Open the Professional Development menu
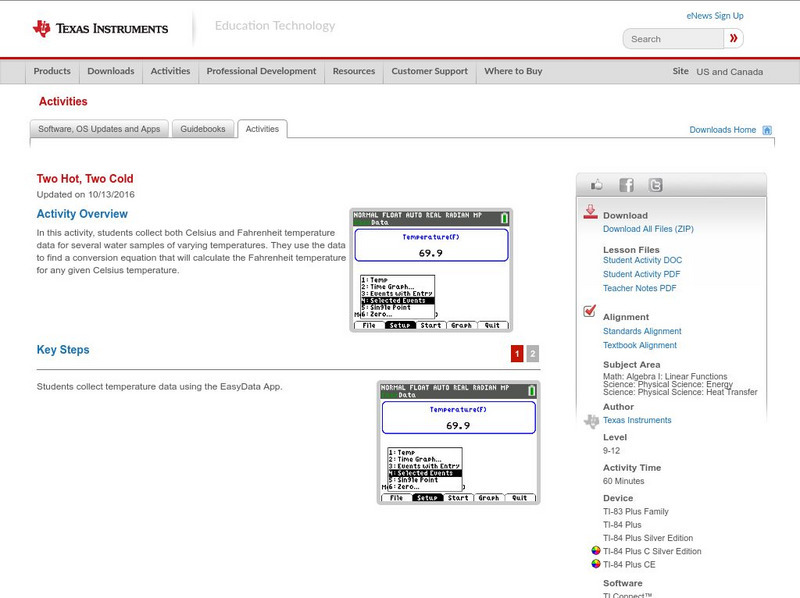Image resolution: width=800 pixels, height=598 pixels. click(x=261, y=71)
